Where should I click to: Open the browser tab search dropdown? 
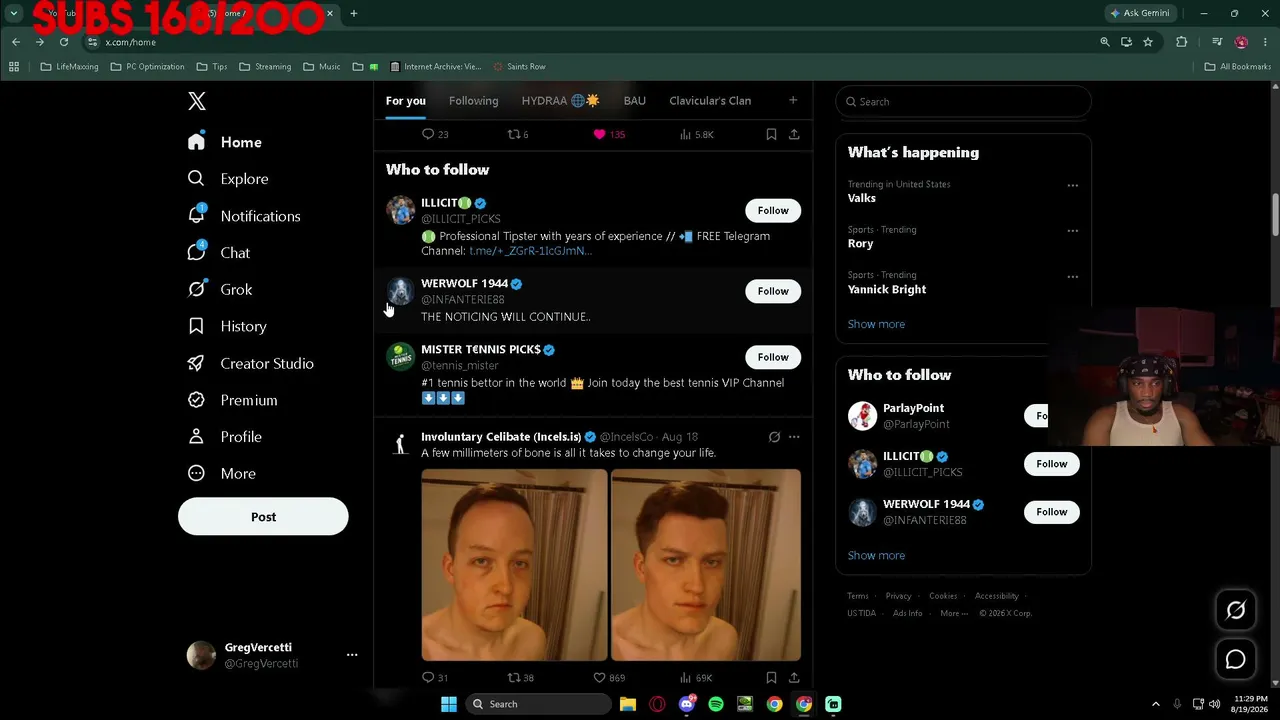coord(14,13)
